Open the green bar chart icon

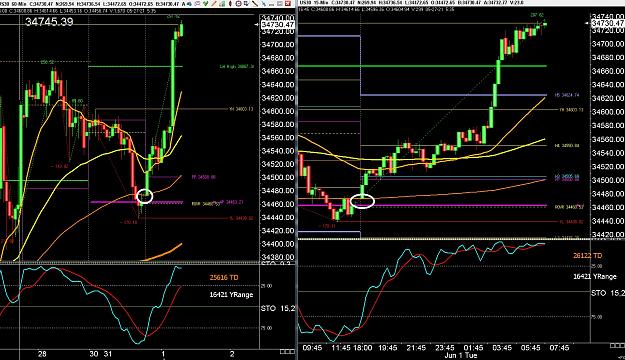[x=222, y=4]
